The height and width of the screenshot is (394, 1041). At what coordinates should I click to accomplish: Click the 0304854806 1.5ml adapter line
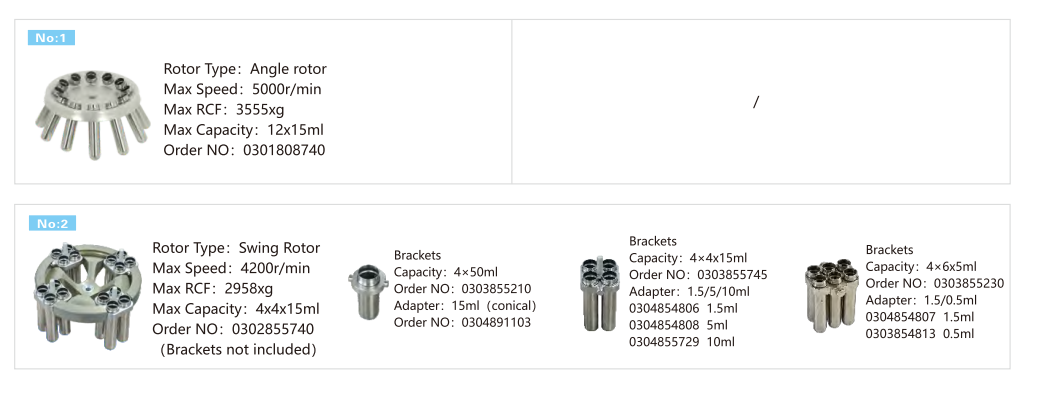684,308
